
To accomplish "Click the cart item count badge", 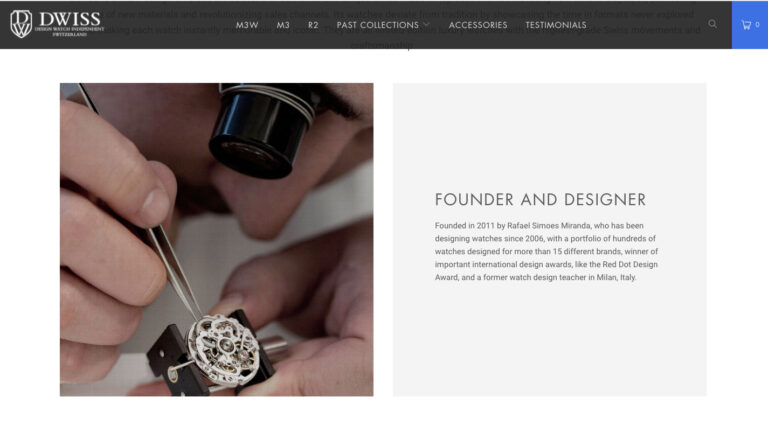I will click(757, 24).
